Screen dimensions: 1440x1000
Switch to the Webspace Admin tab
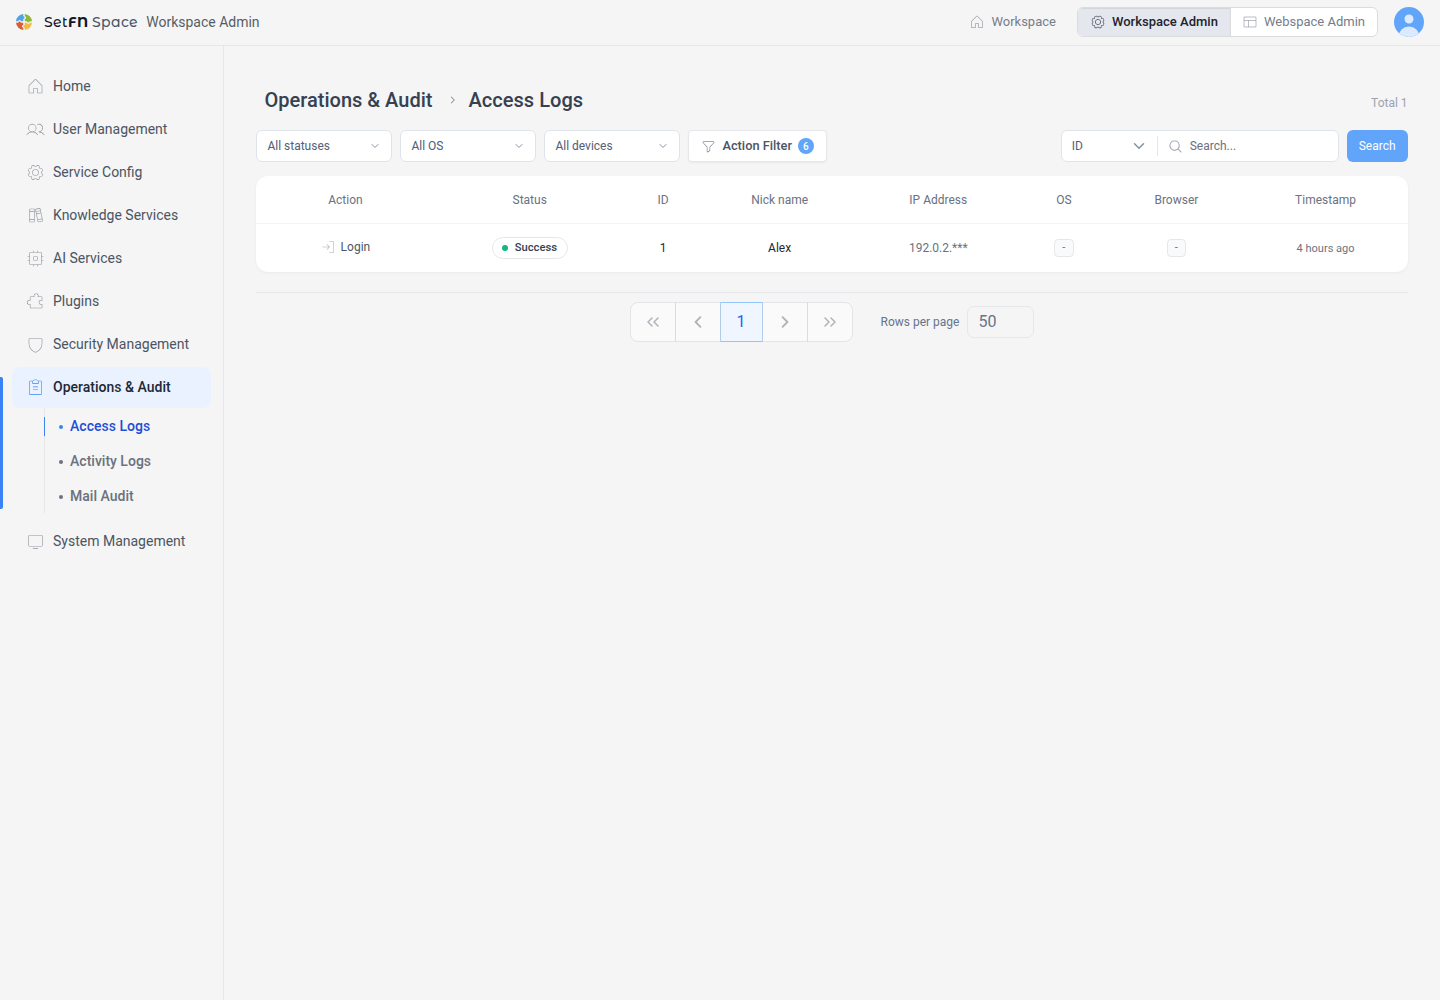tap(1304, 22)
